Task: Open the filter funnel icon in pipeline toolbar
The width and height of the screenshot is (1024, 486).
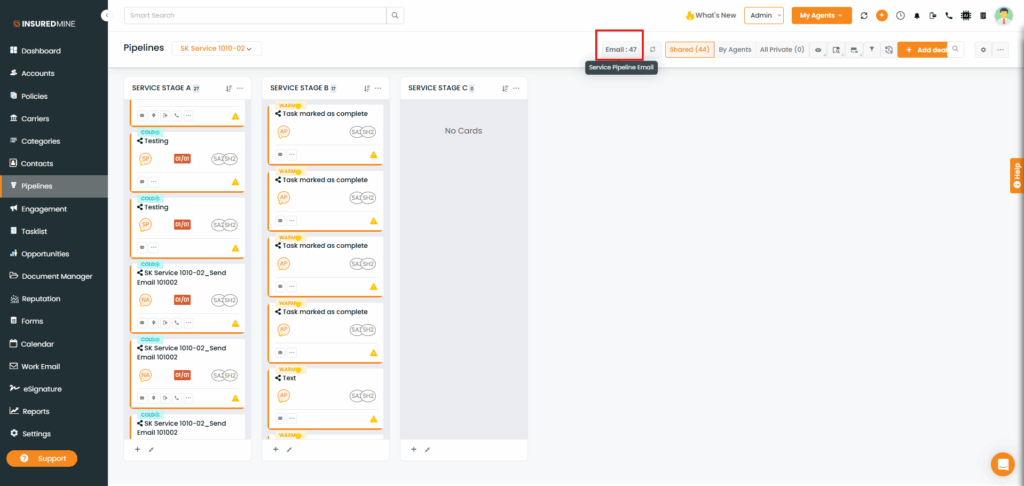Action: (x=871, y=49)
